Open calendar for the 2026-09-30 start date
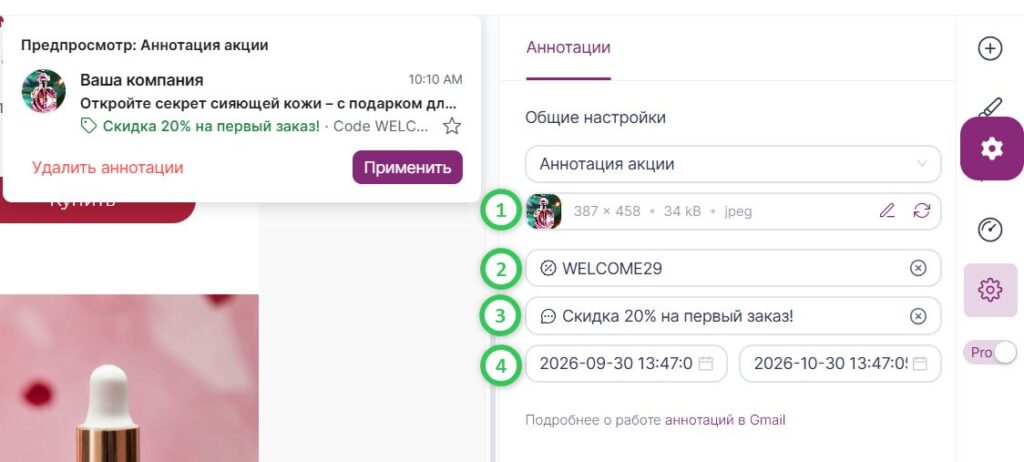The width and height of the screenshot is (1024, 462). pos(705,363)
